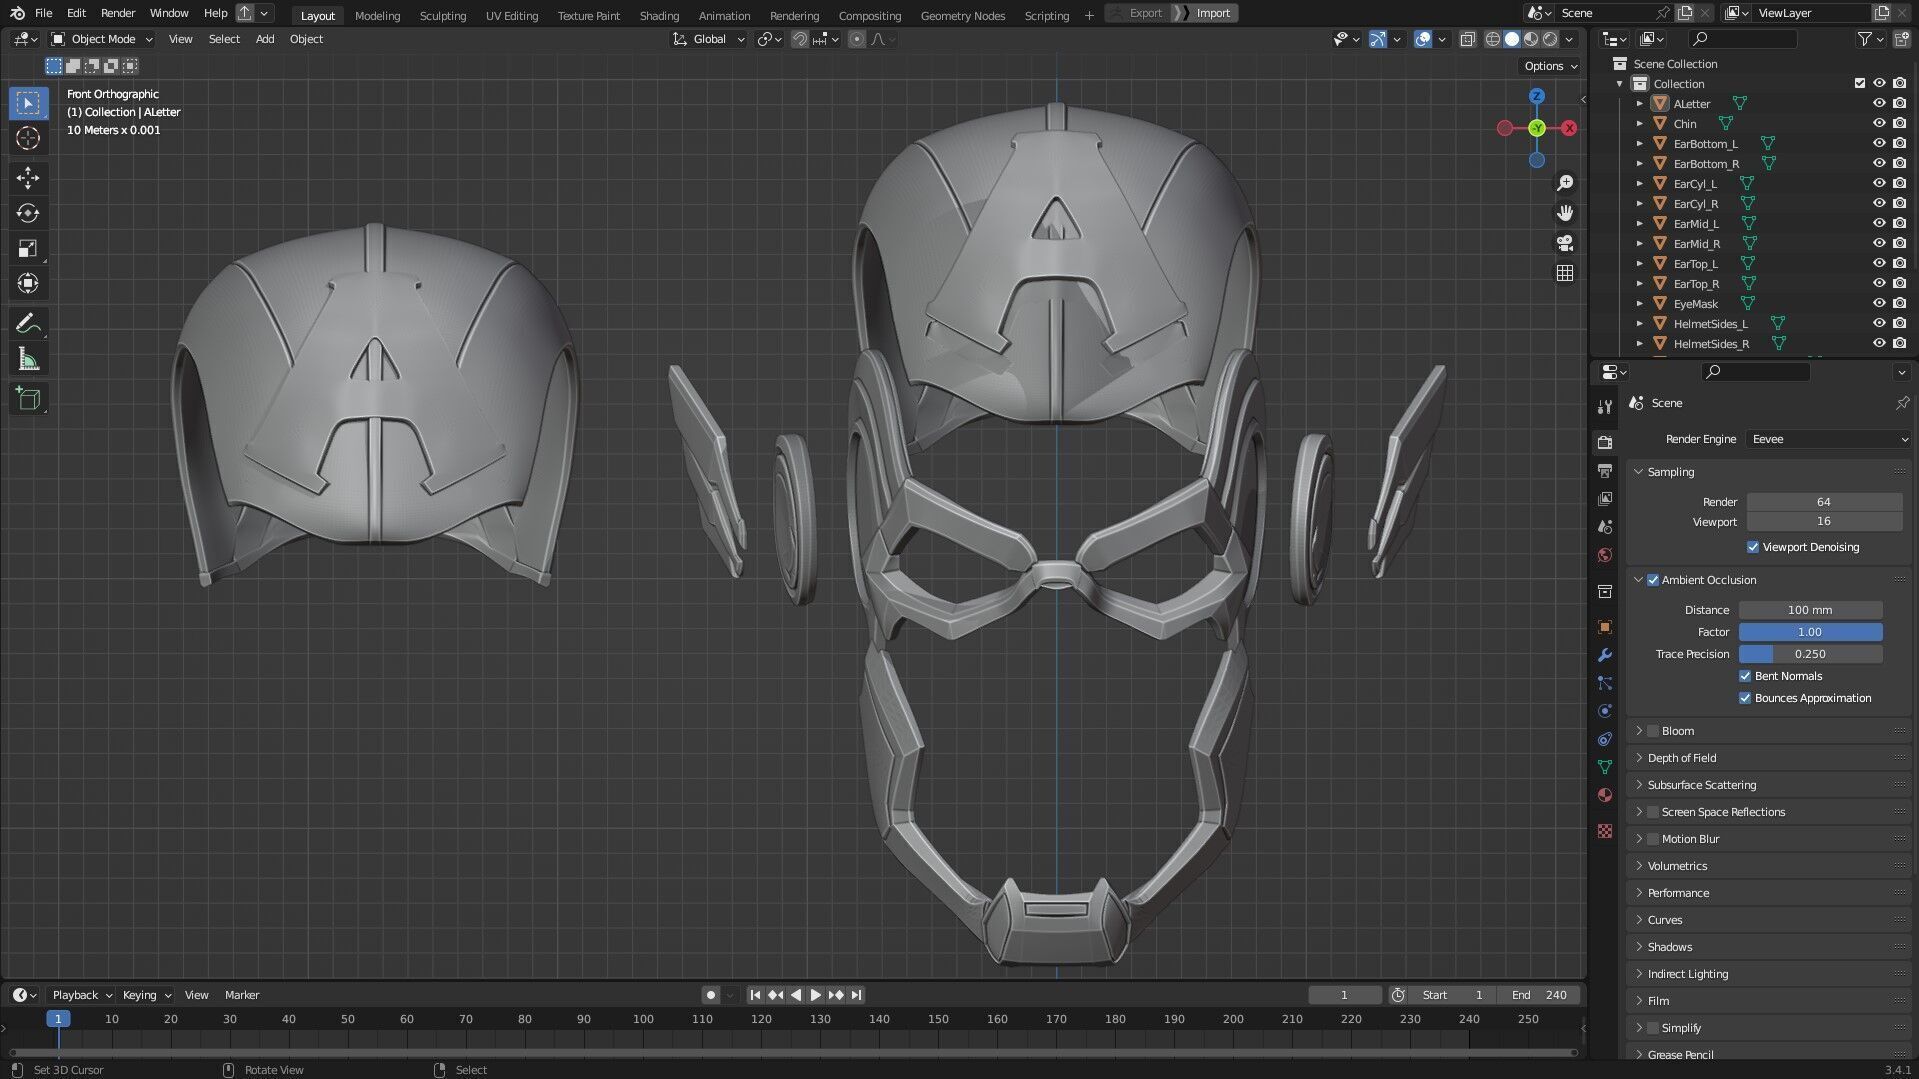1919x1079 pixels.
Task: Select the Select Box tool
Action: pyautogui.click(x=28, y=103)
